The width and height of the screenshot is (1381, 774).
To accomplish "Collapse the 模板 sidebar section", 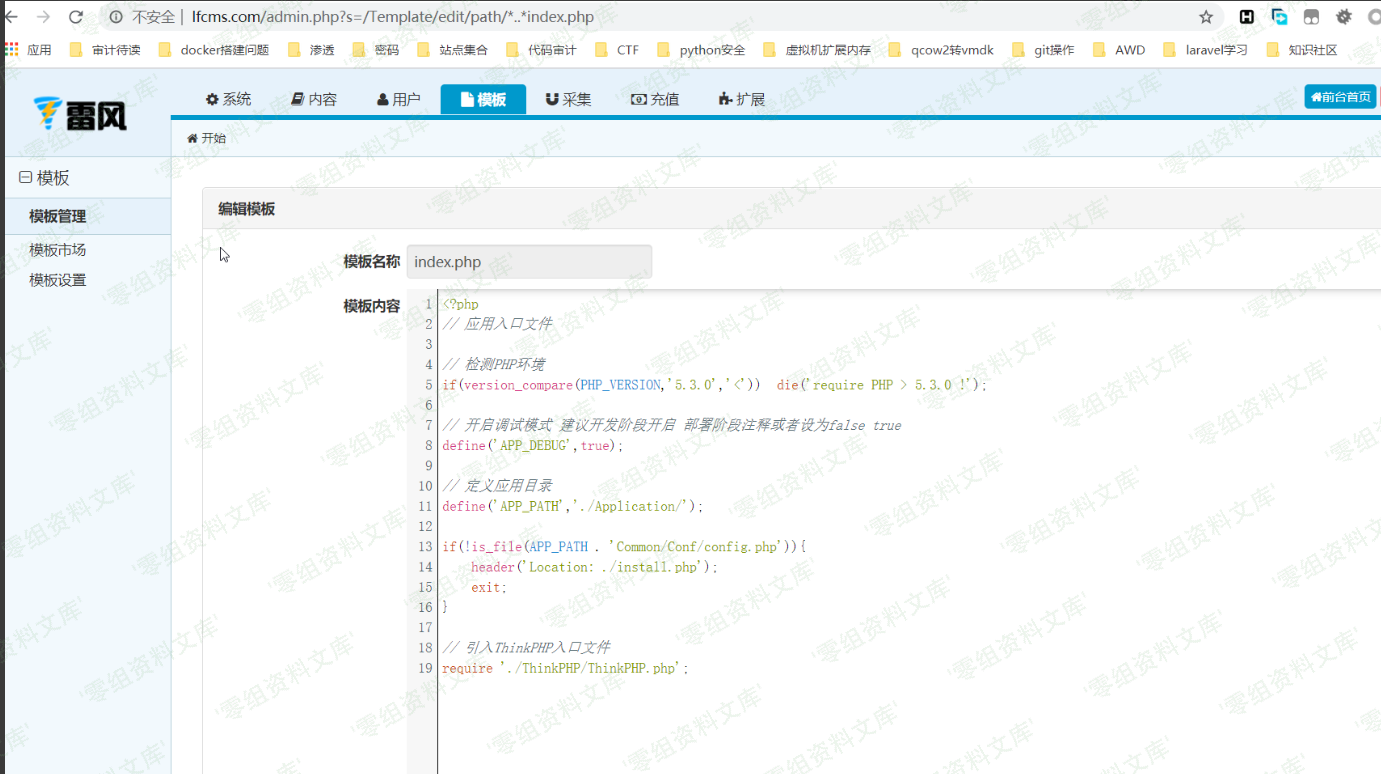I will pyautogui.click(x=25, y=178).
